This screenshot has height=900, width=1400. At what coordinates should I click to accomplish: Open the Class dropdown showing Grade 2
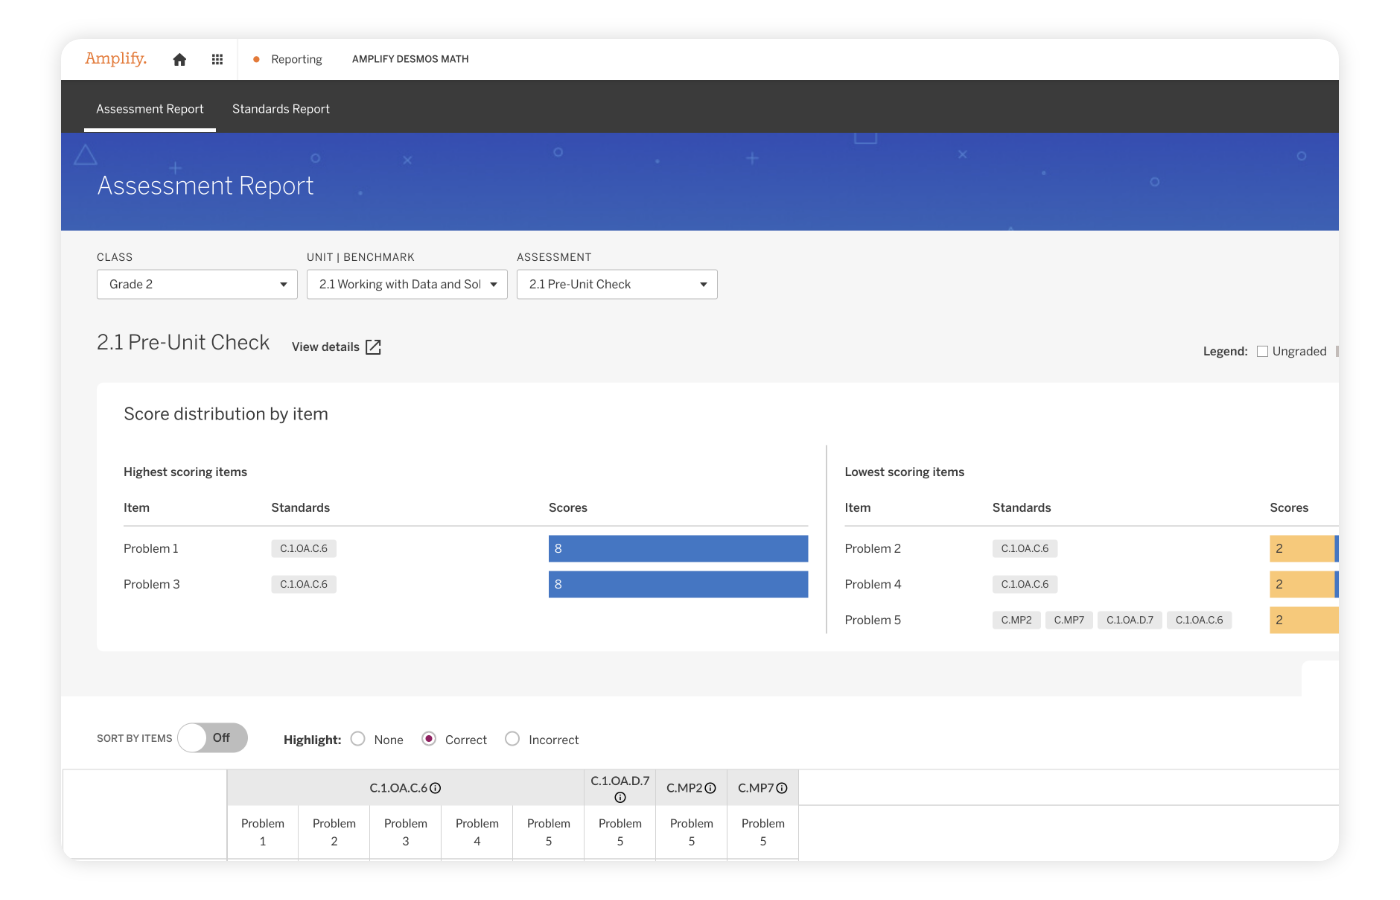pyautogui.click(x=197, y=284)
